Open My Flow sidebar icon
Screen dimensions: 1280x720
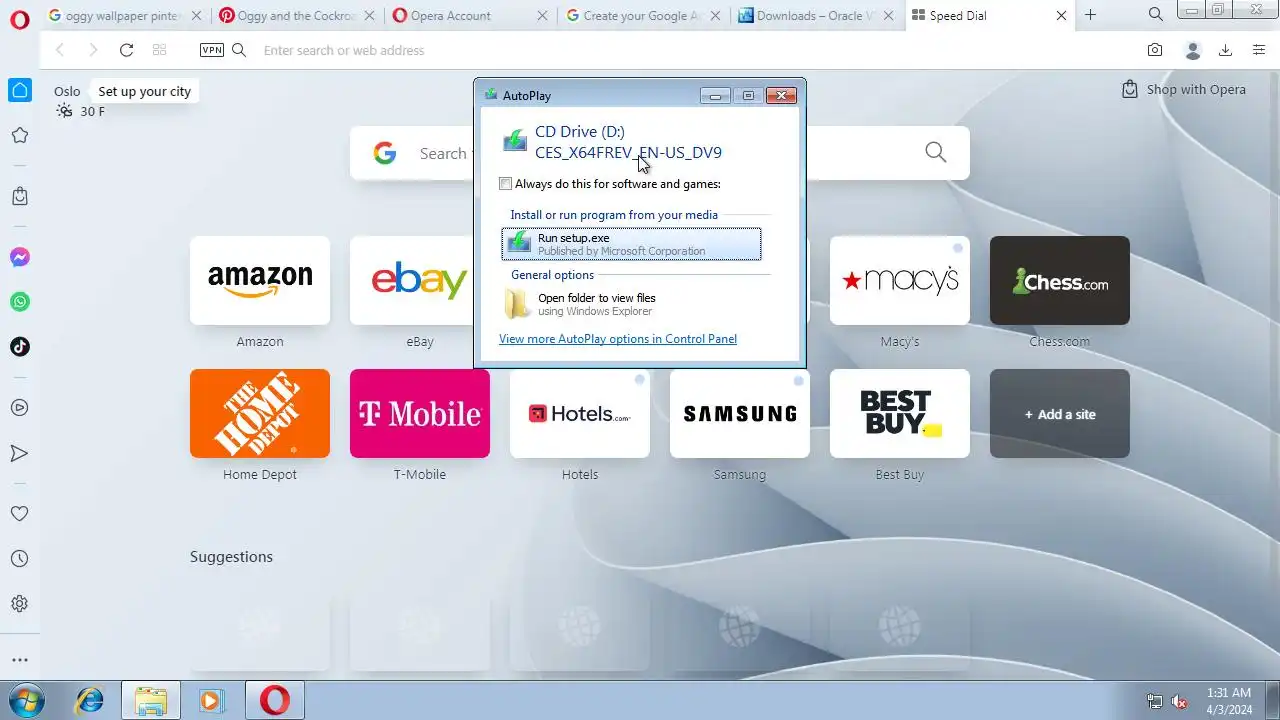point(20,453)
